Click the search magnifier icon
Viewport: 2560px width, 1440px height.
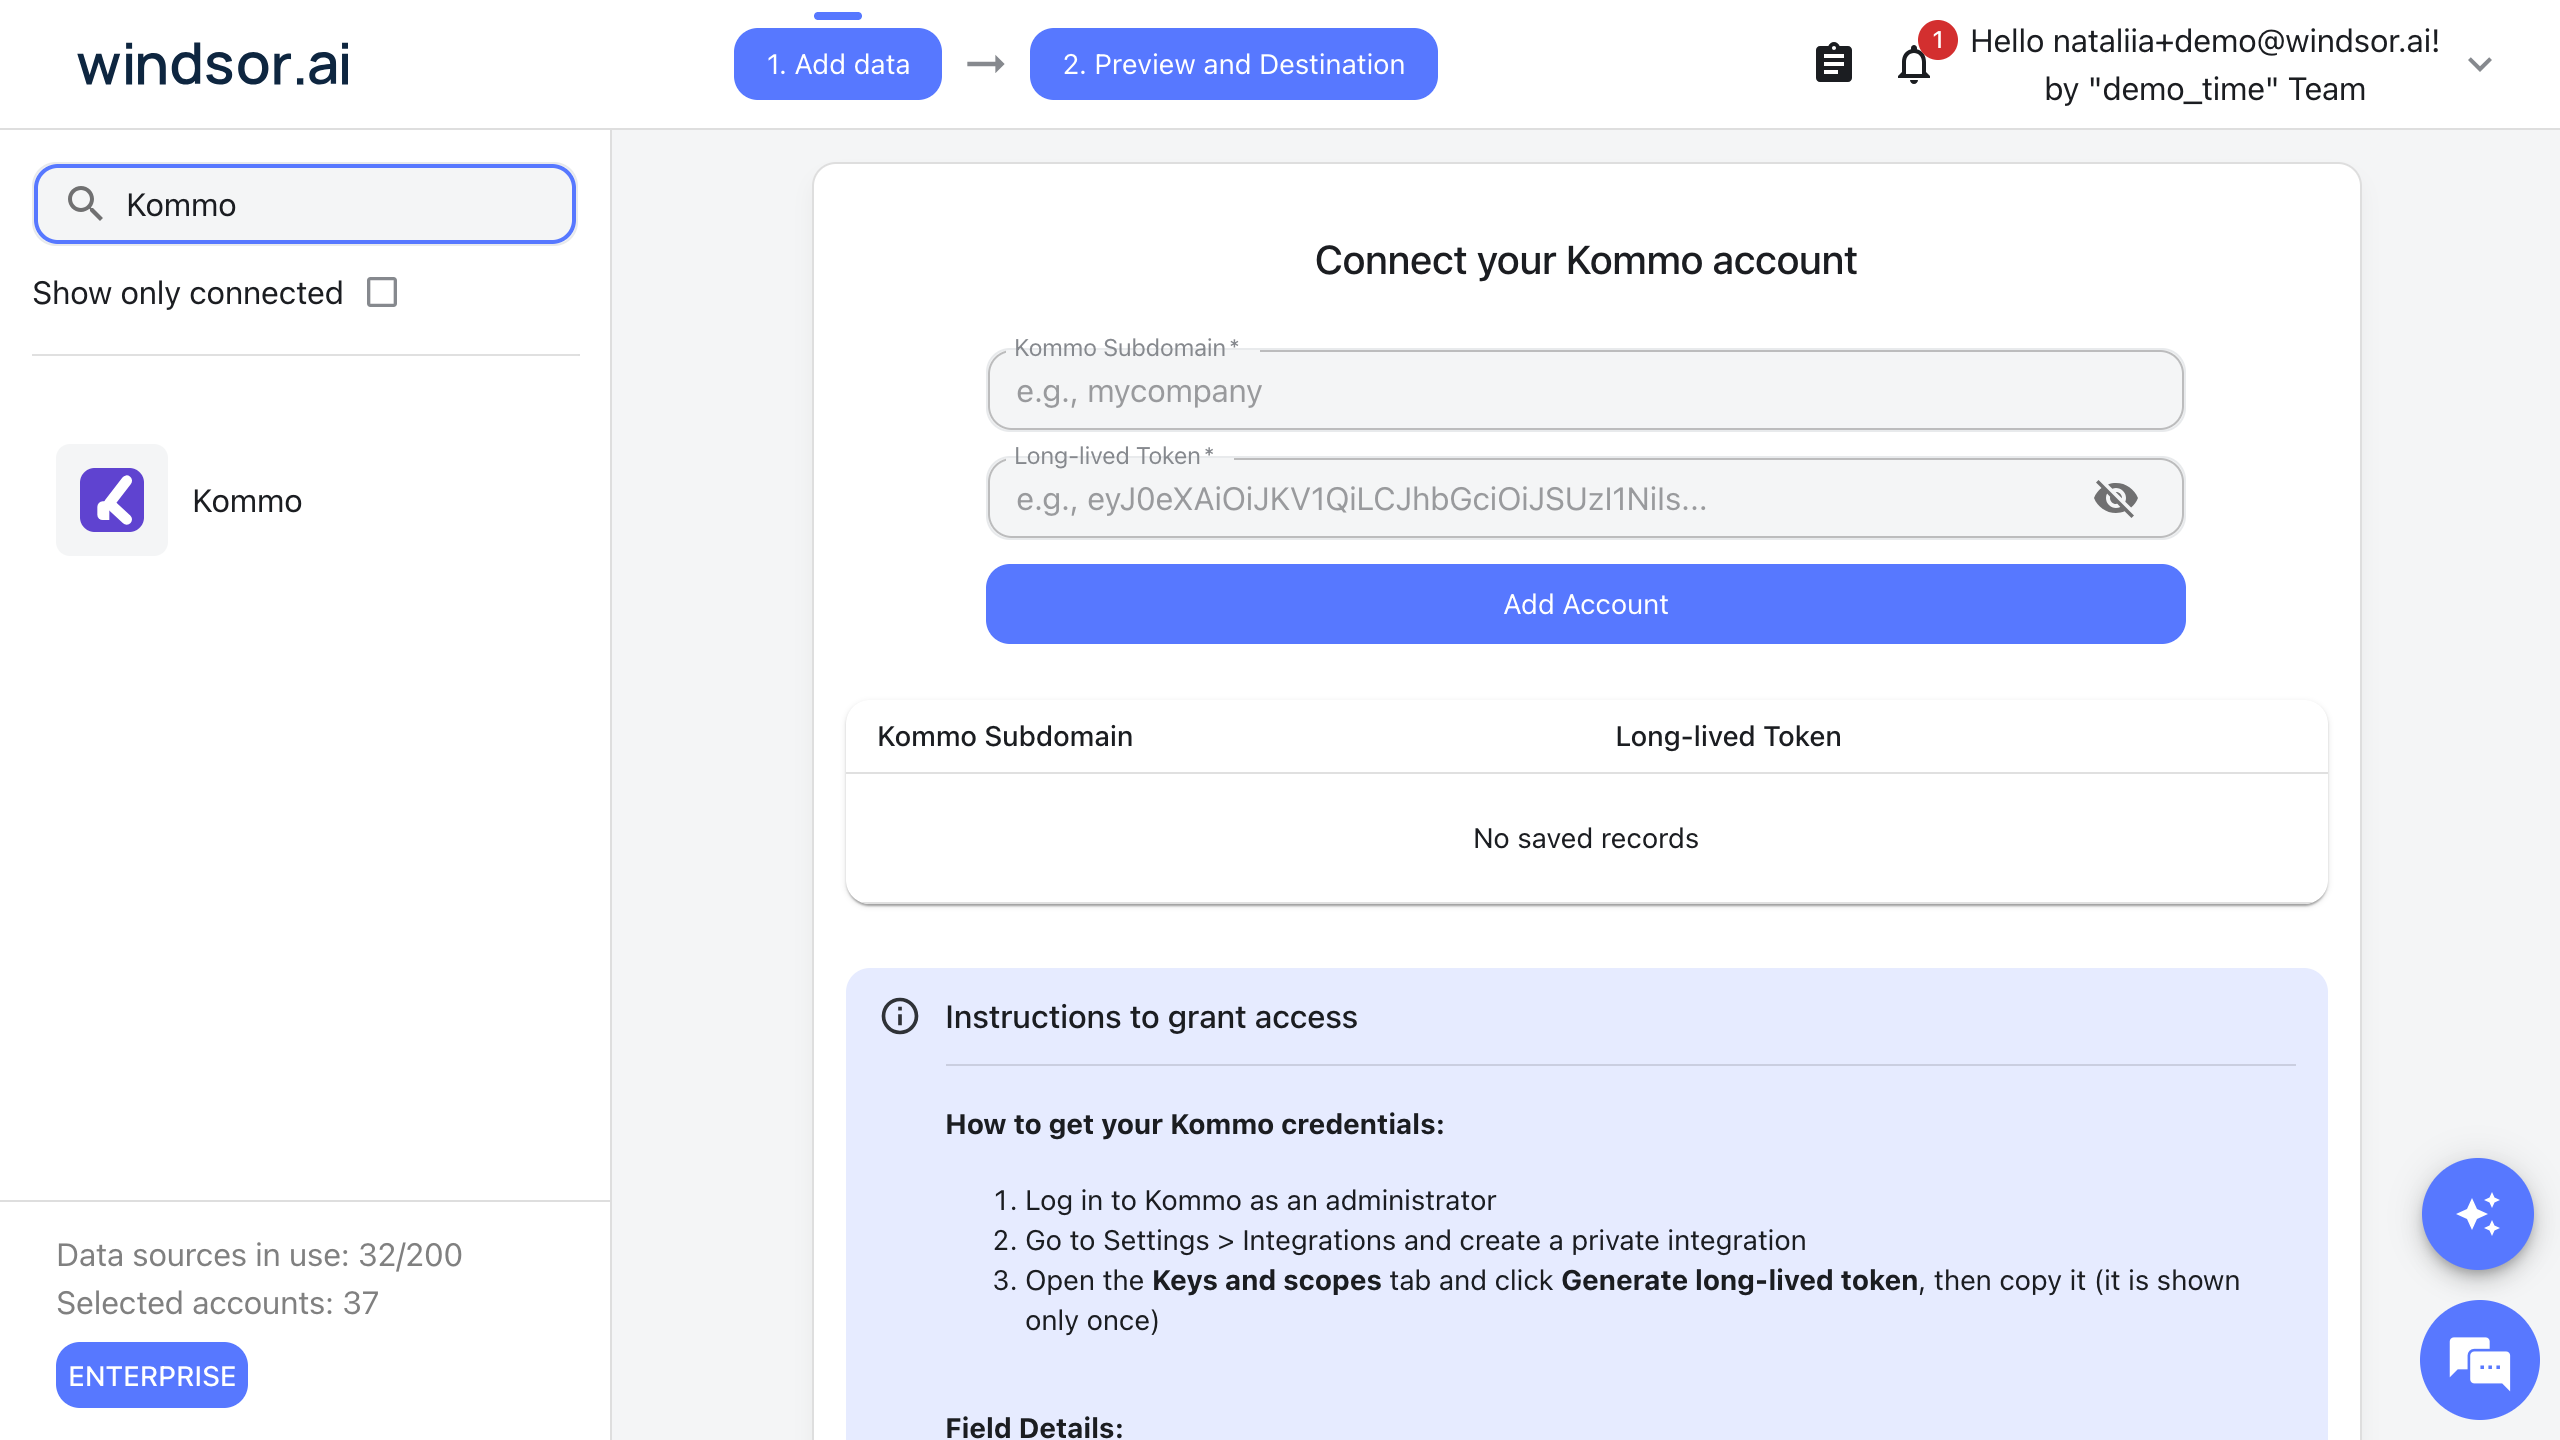[x=85, y=204]
